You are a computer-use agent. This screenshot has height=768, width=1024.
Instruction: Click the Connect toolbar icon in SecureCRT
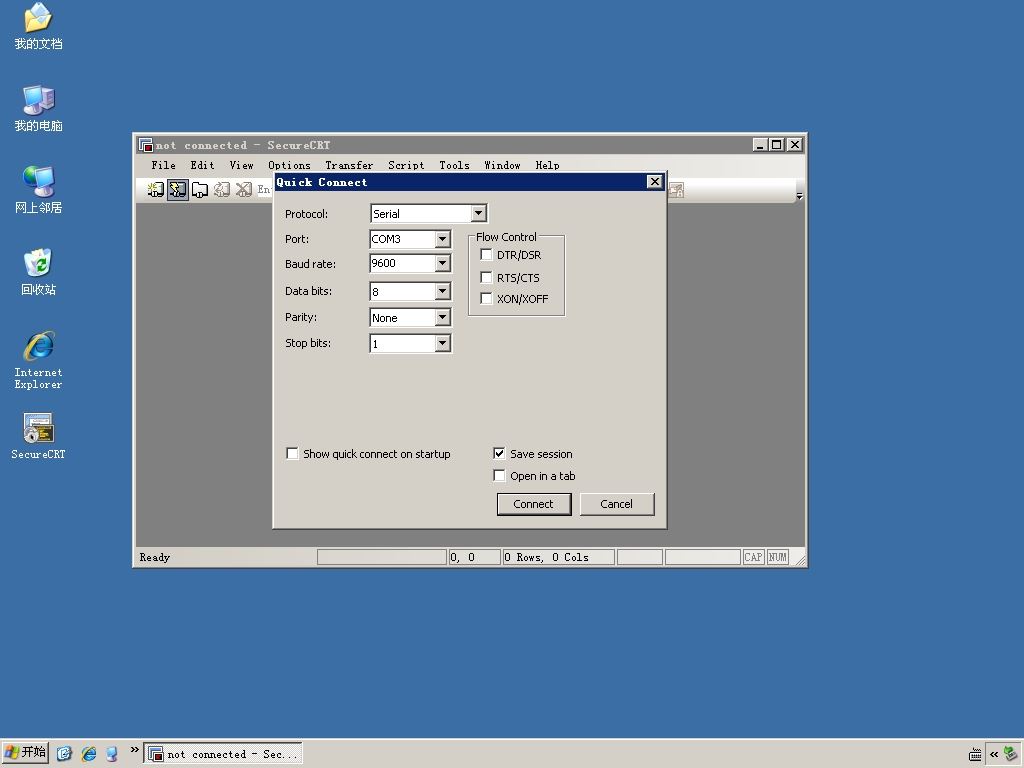[x=155, y=190]
